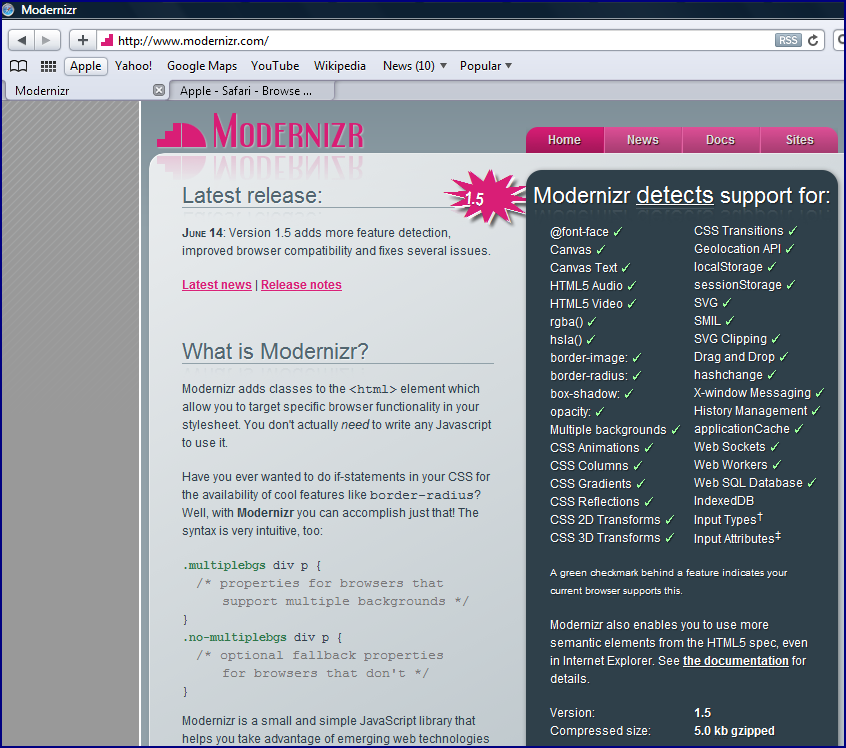The image size is (846, 748).
Task: Open Top Sites via the grid icon
Action: point(46,65)
